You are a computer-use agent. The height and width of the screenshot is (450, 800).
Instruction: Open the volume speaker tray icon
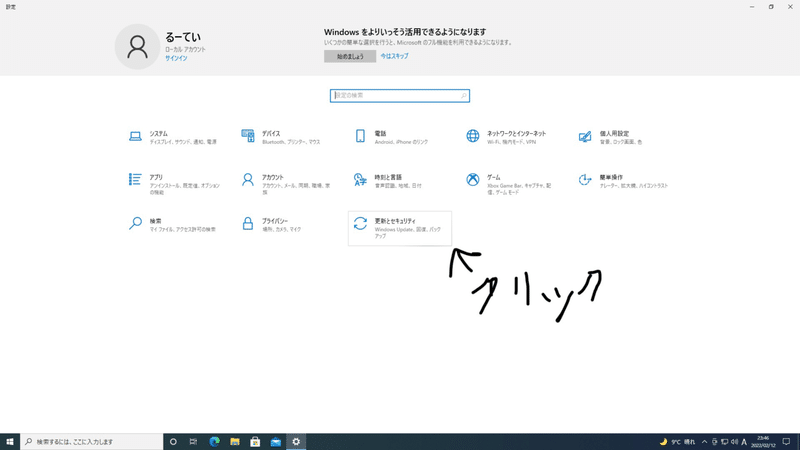point(734,442)
